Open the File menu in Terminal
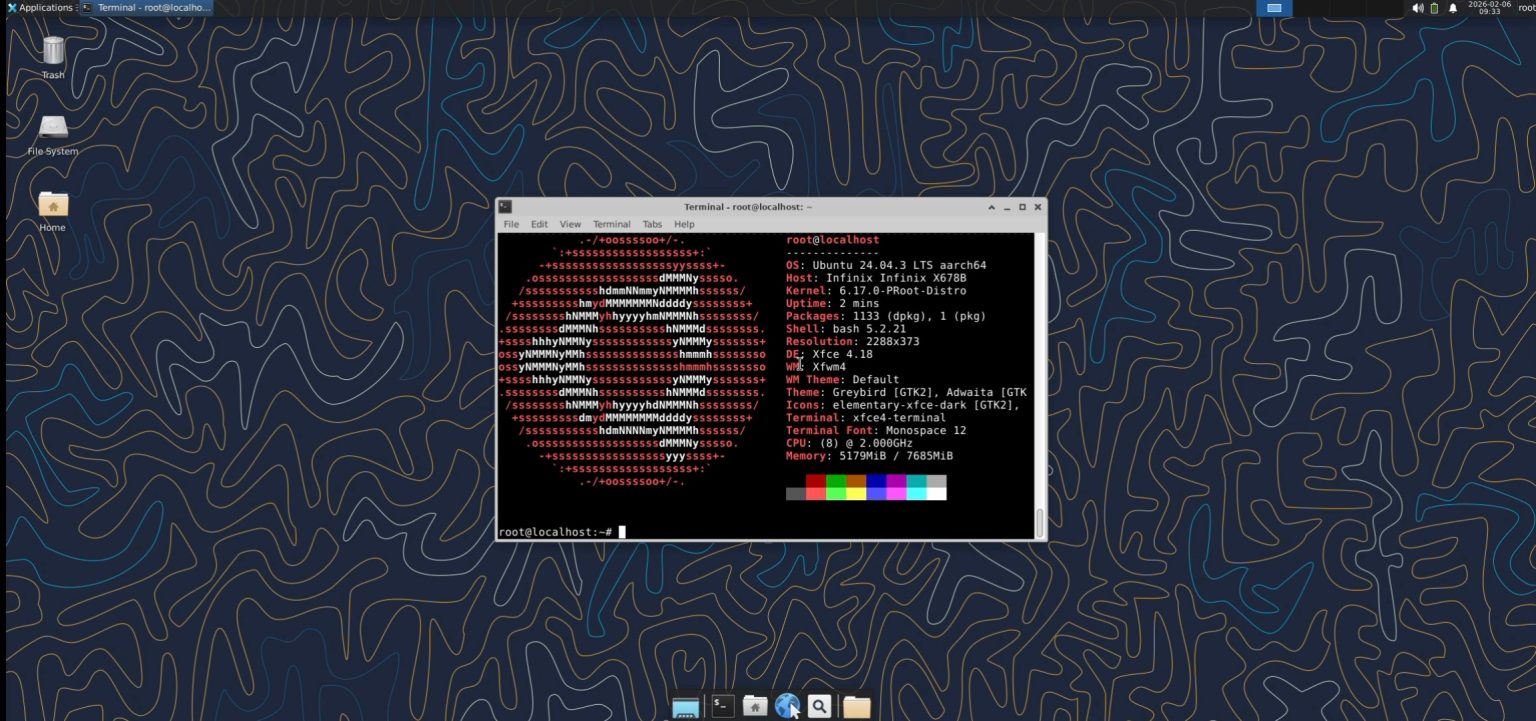 pyautogui.click(x=511, y=224)
